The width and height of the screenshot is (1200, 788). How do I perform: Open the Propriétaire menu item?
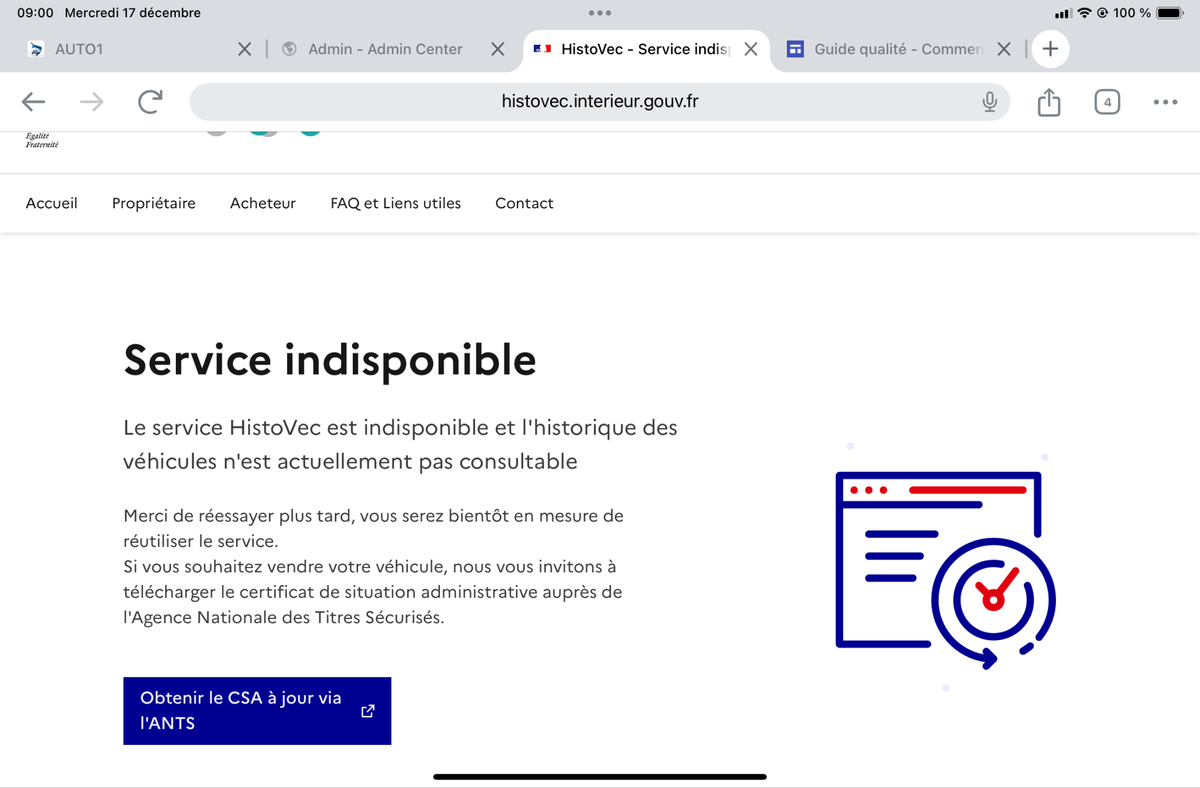(154, 203)
